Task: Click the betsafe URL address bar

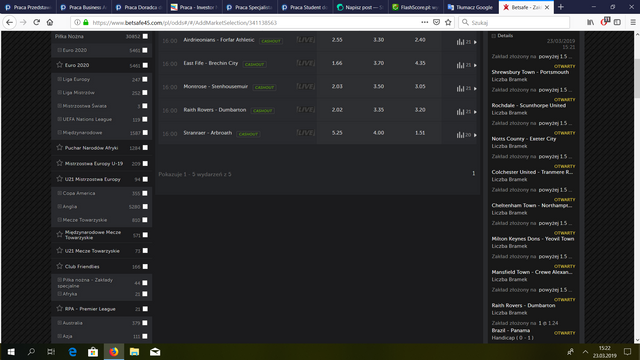Action: 255,22
